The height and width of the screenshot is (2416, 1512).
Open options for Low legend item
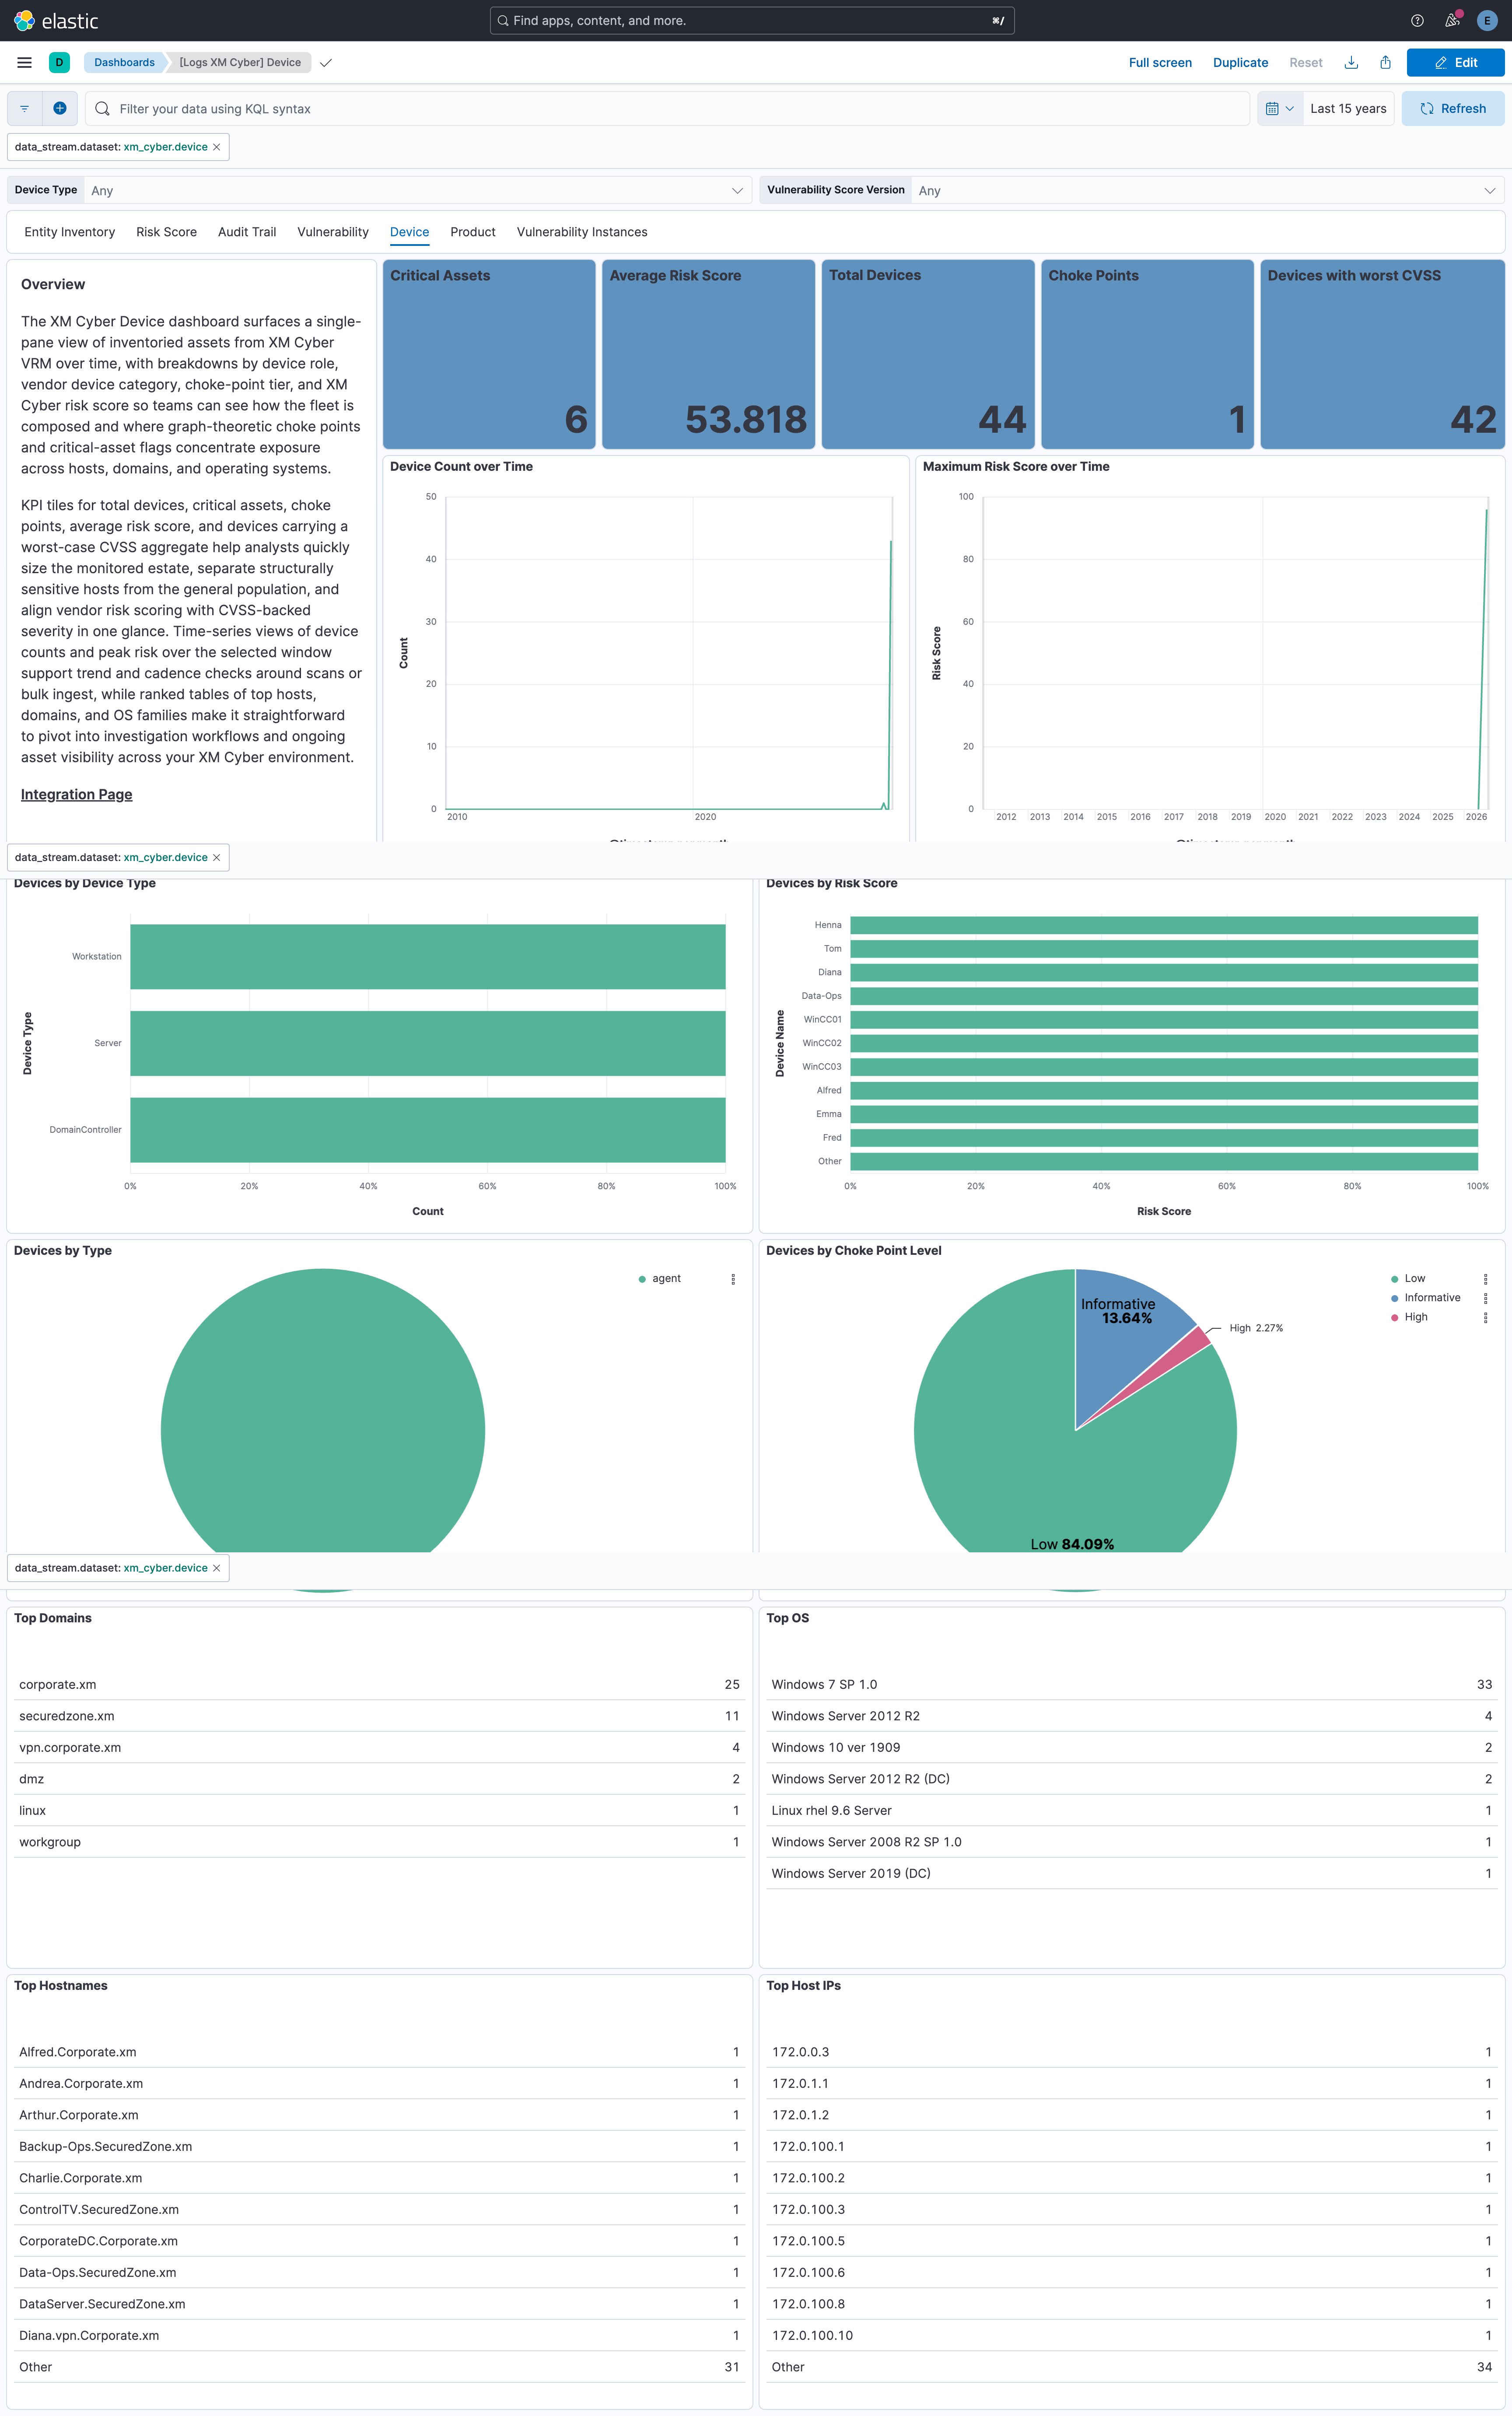coord(1485,1279)
